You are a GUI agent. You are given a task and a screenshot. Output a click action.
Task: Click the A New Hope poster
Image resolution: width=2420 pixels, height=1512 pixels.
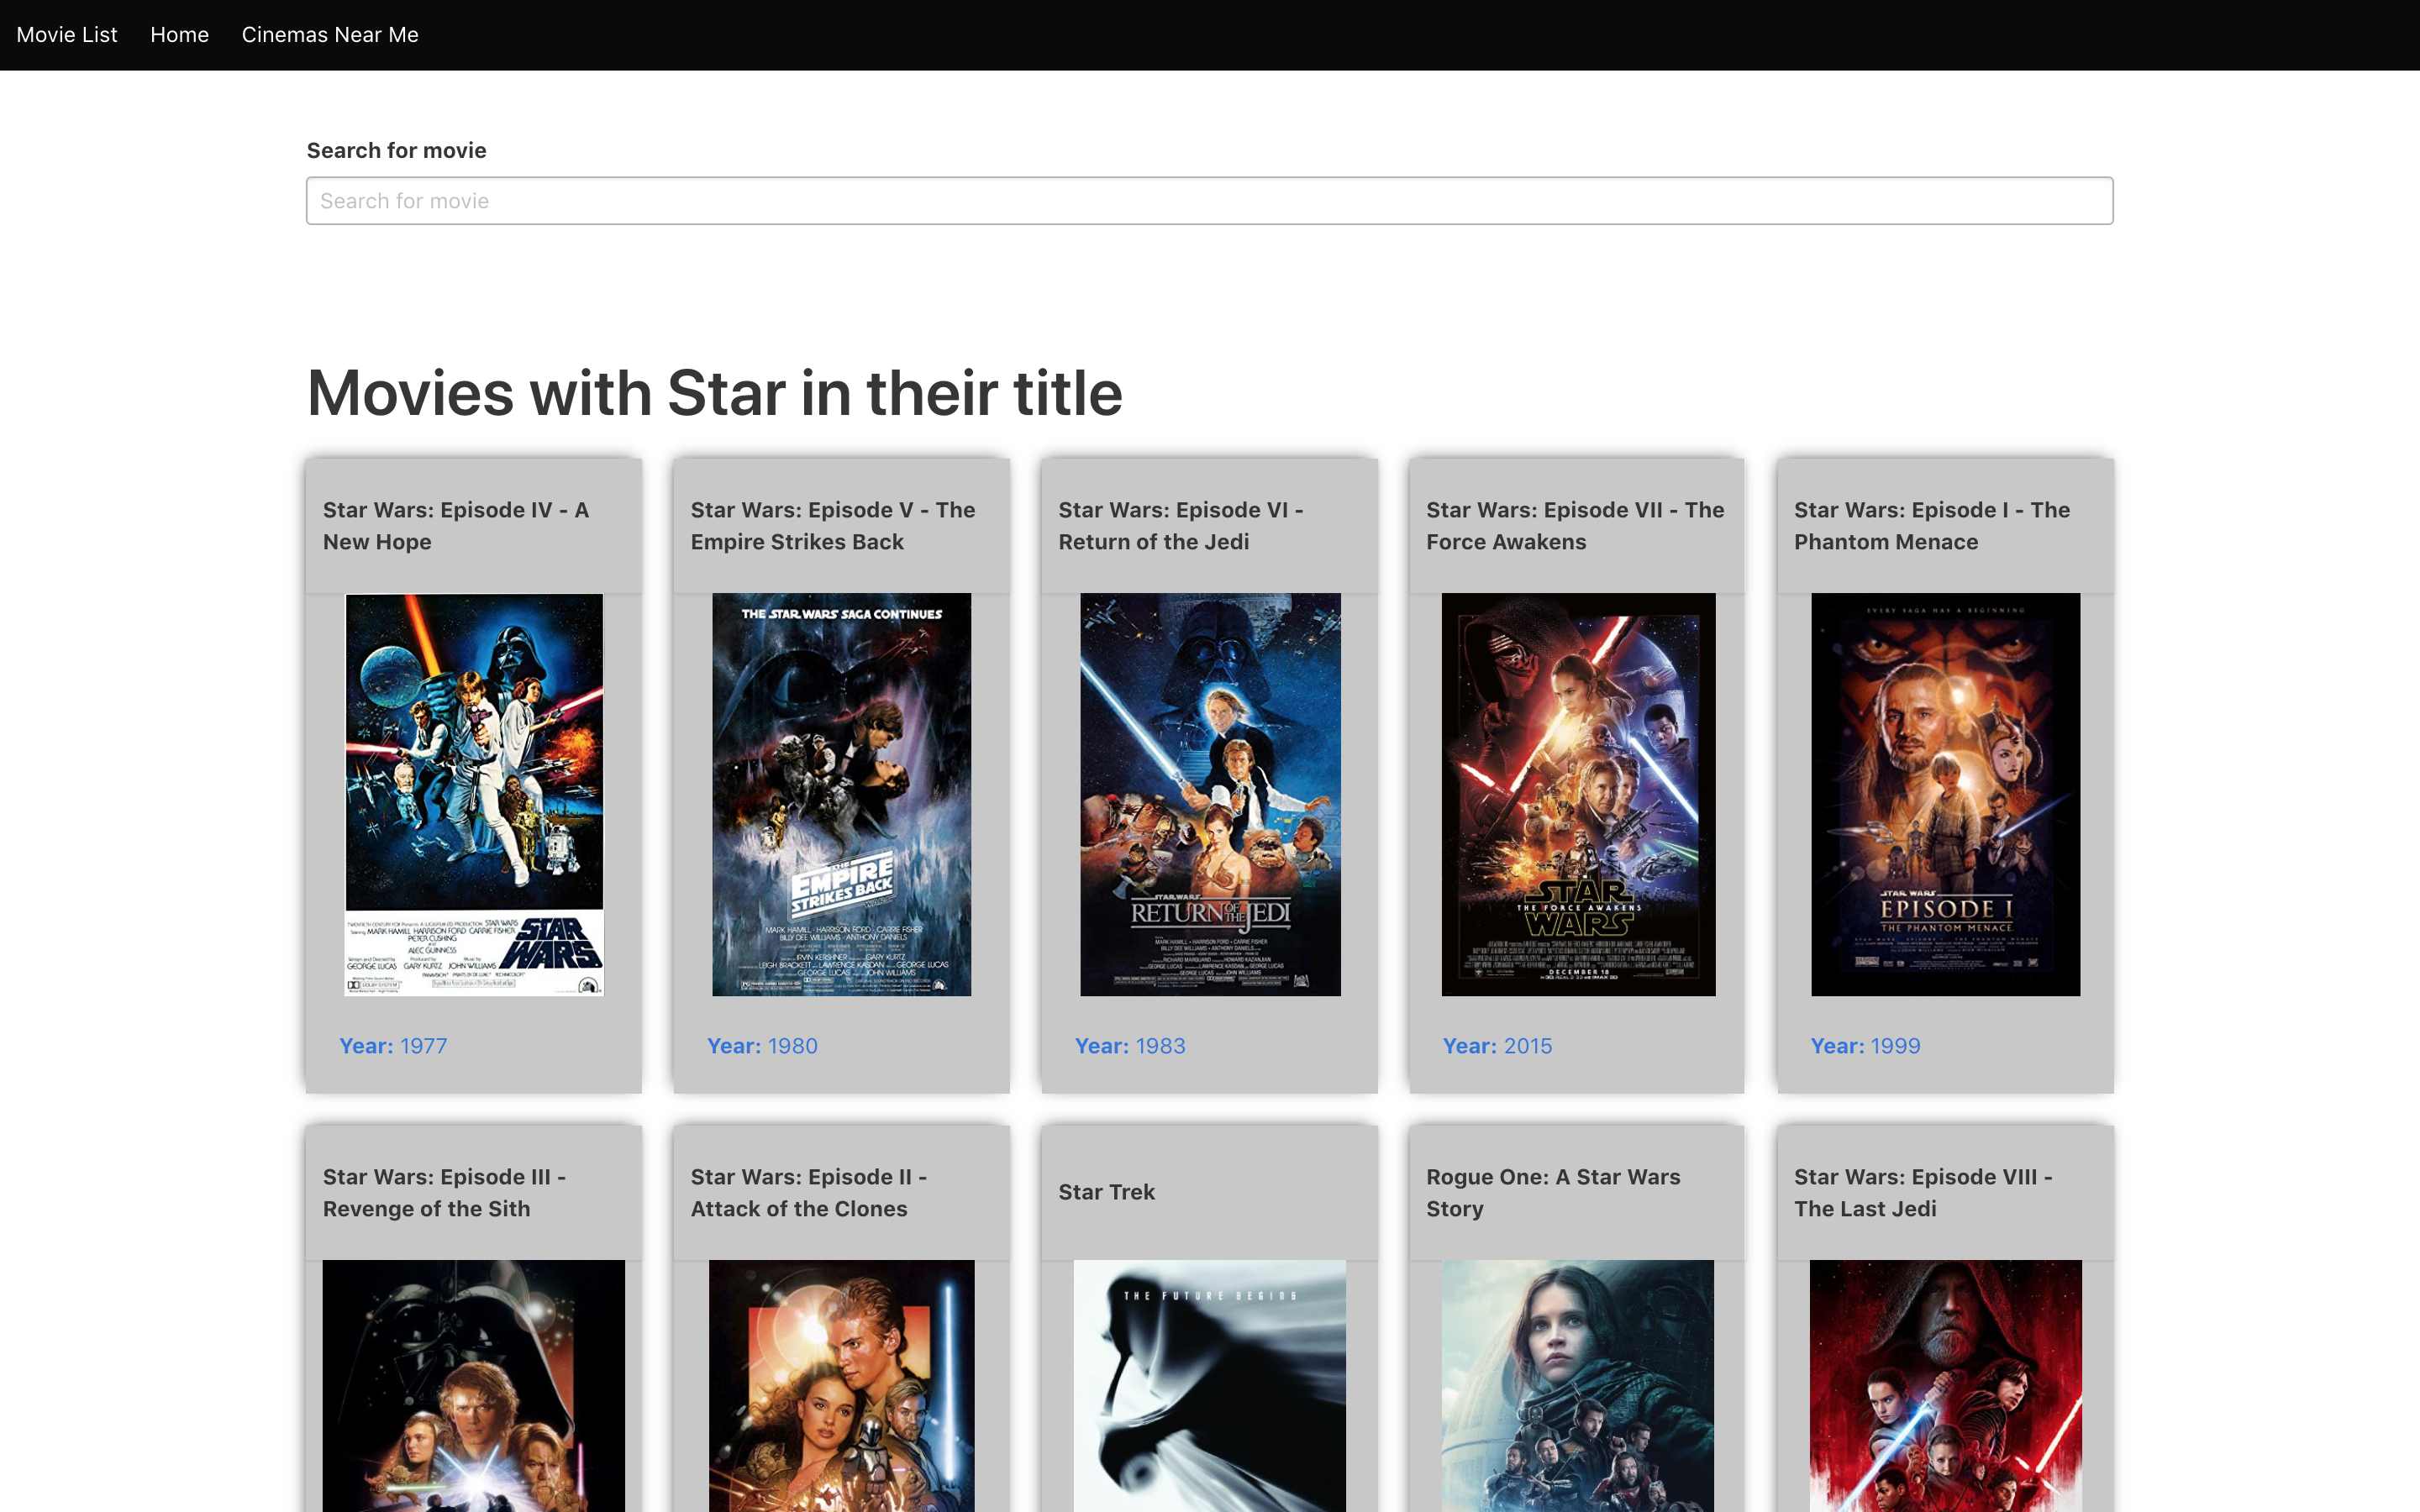[474, 794]
